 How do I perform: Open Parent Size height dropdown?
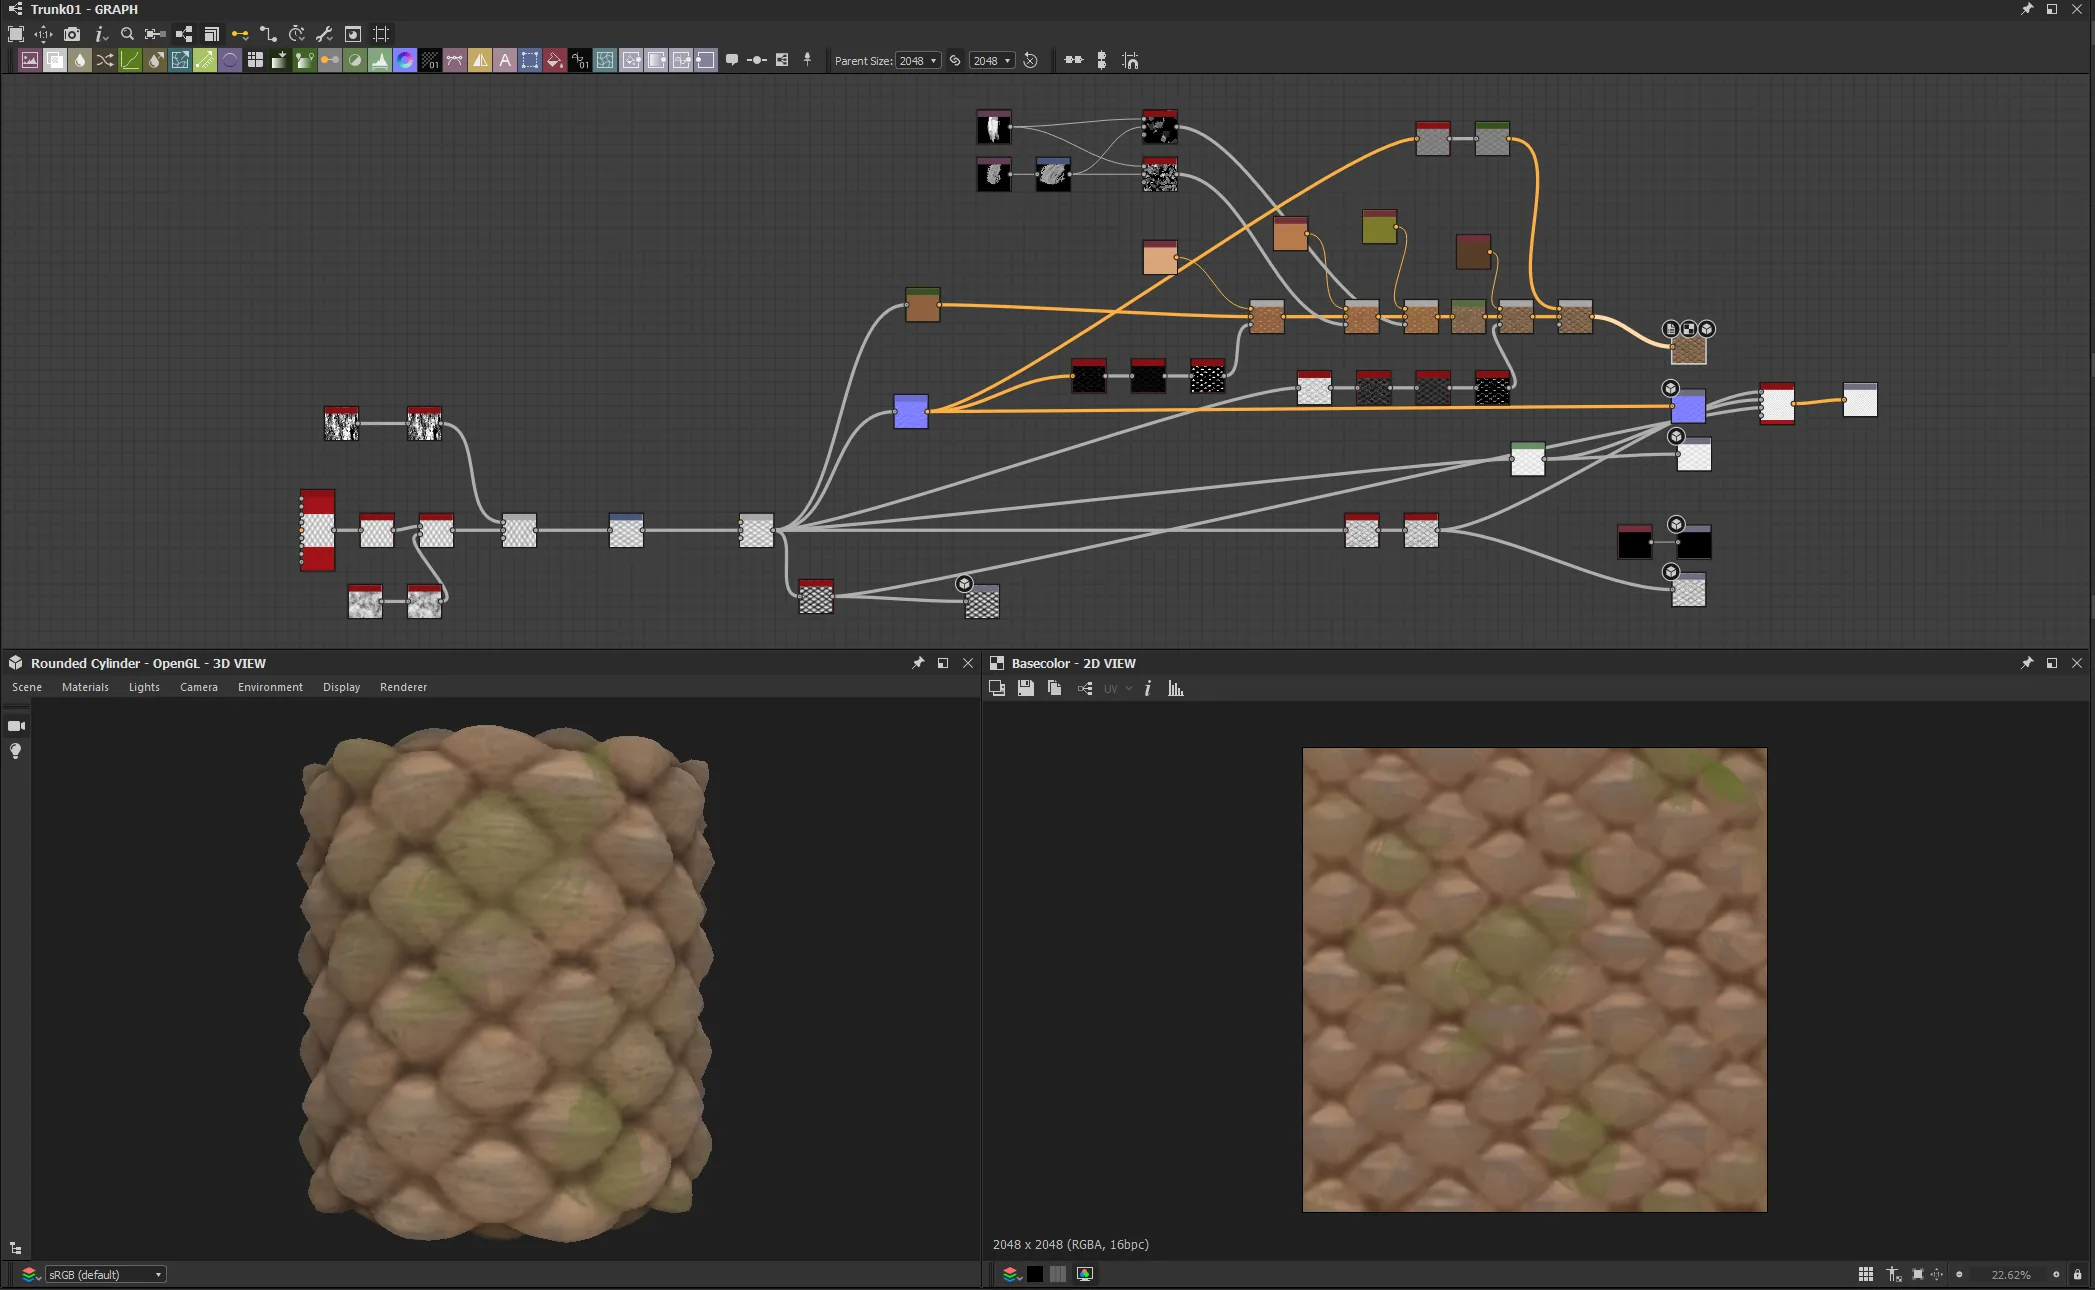(x=992, y=60)
